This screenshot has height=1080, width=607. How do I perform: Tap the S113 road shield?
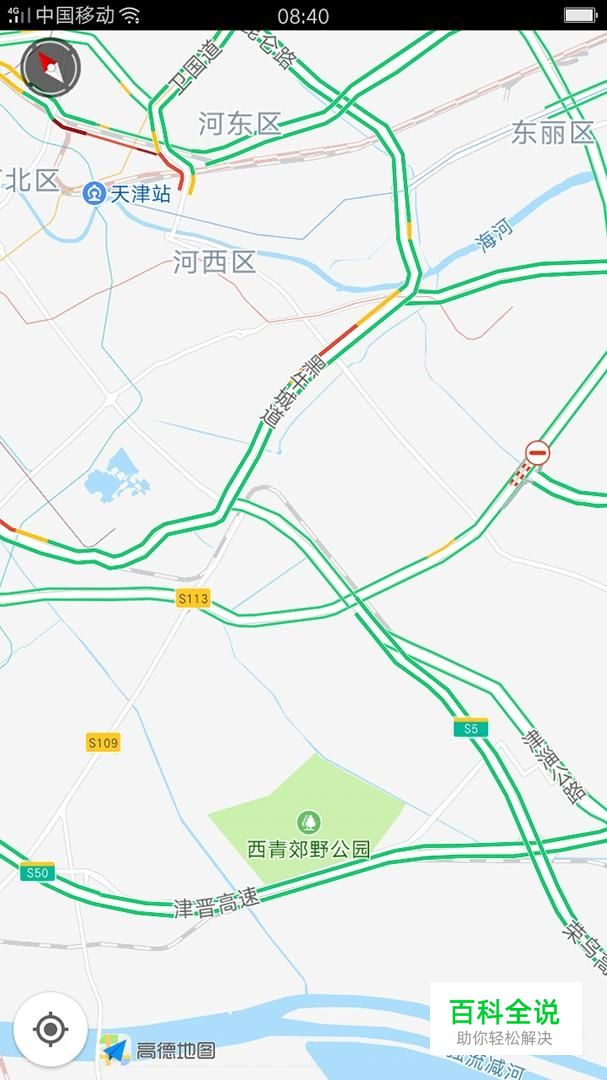point(193,598)
